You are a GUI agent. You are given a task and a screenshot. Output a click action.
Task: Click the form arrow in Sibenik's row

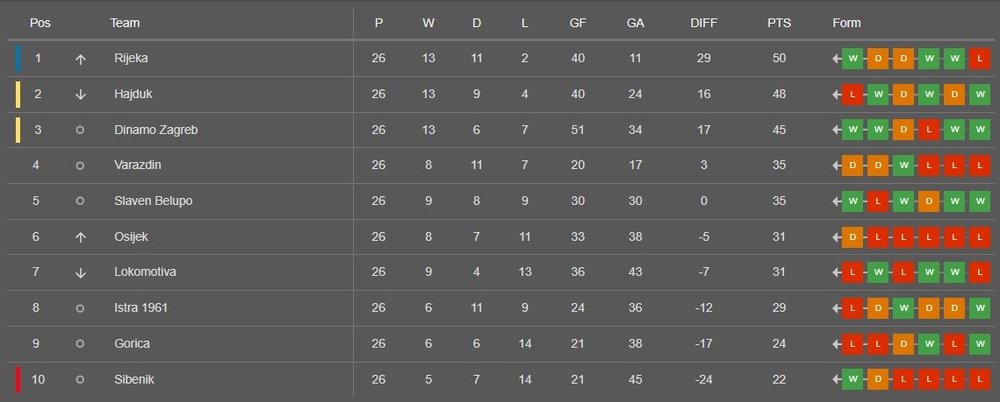pos(836,380)
